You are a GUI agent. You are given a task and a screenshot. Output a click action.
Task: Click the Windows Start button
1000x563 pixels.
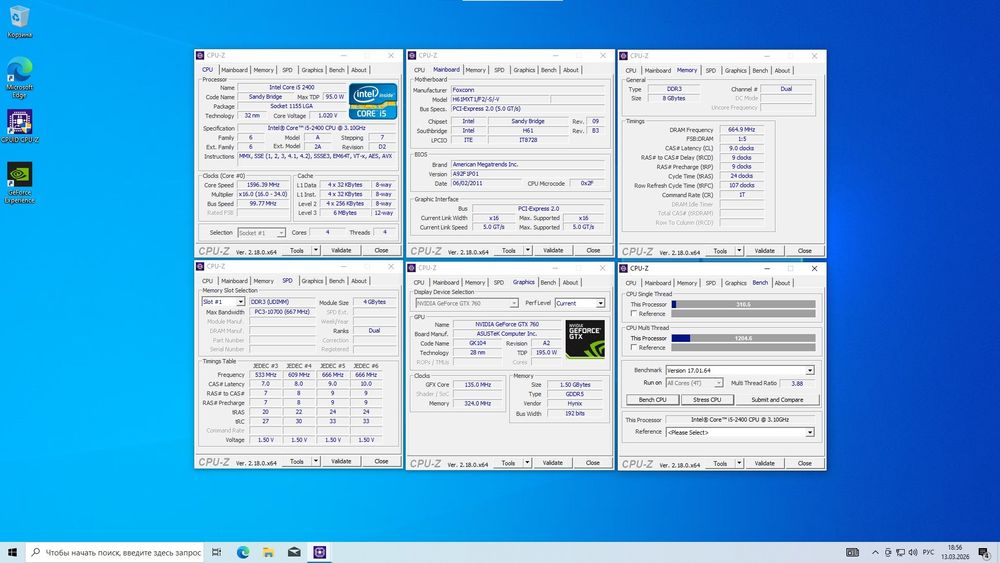pos(12,552)
